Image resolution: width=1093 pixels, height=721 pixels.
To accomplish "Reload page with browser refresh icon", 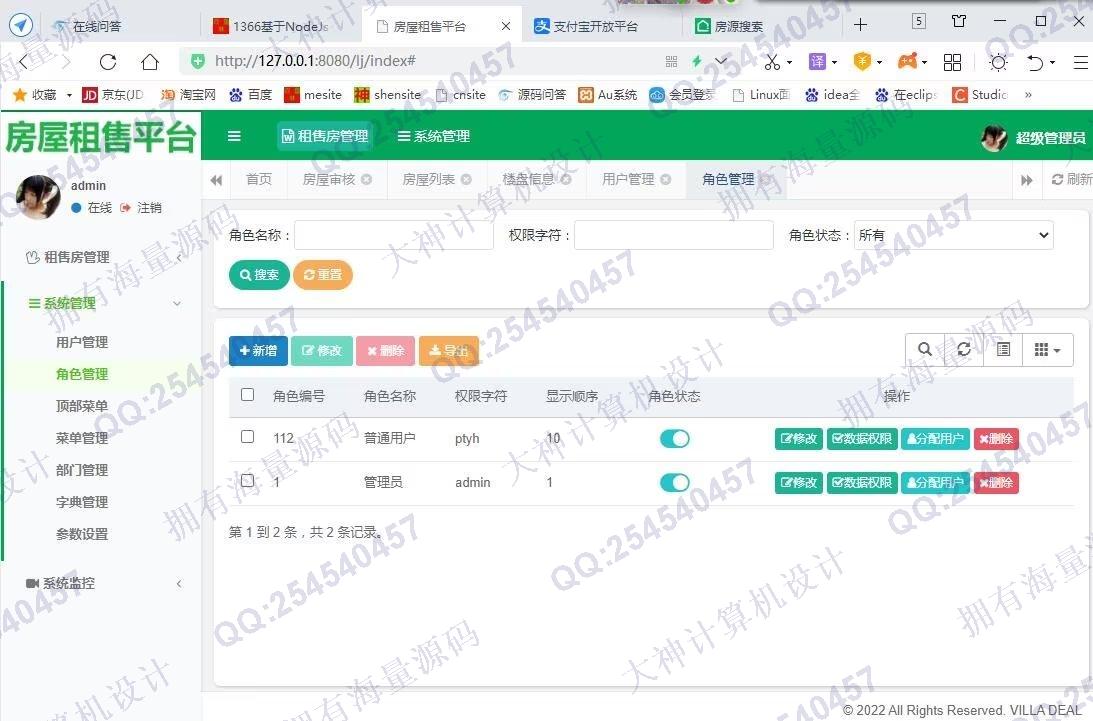I will point(107,62).
